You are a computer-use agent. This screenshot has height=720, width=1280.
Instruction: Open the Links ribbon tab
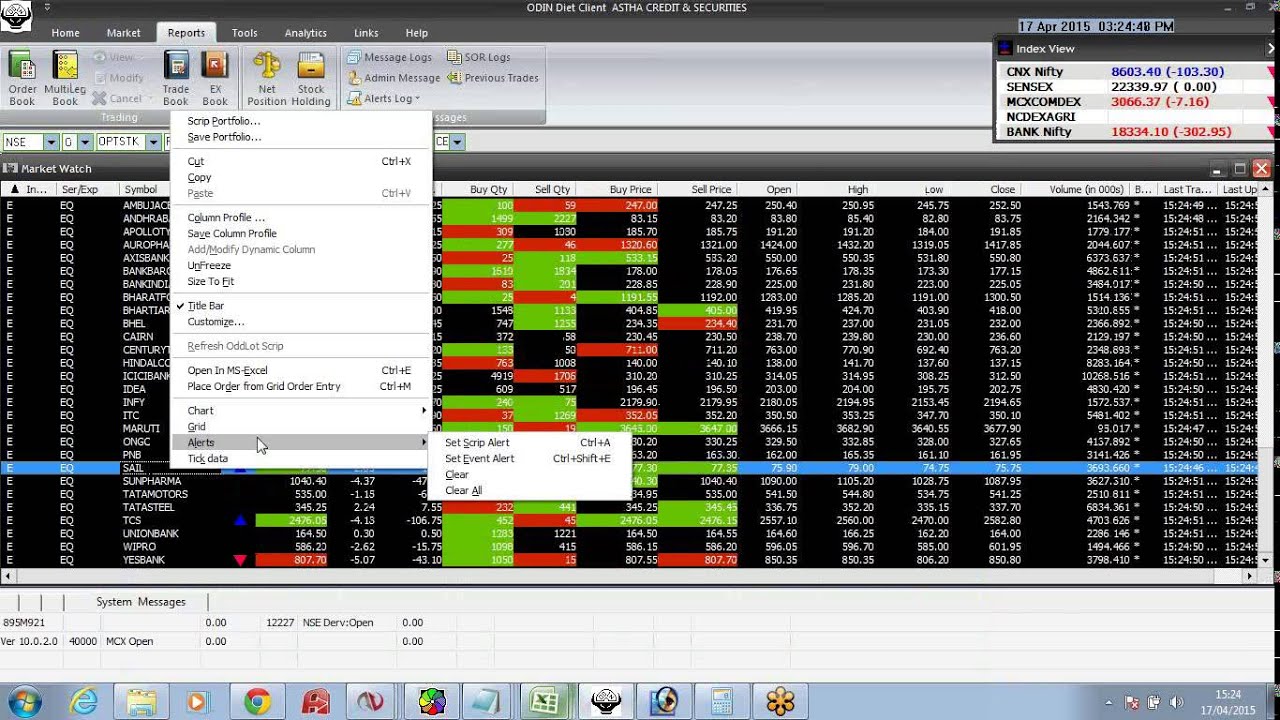click(x=366, y=33)
